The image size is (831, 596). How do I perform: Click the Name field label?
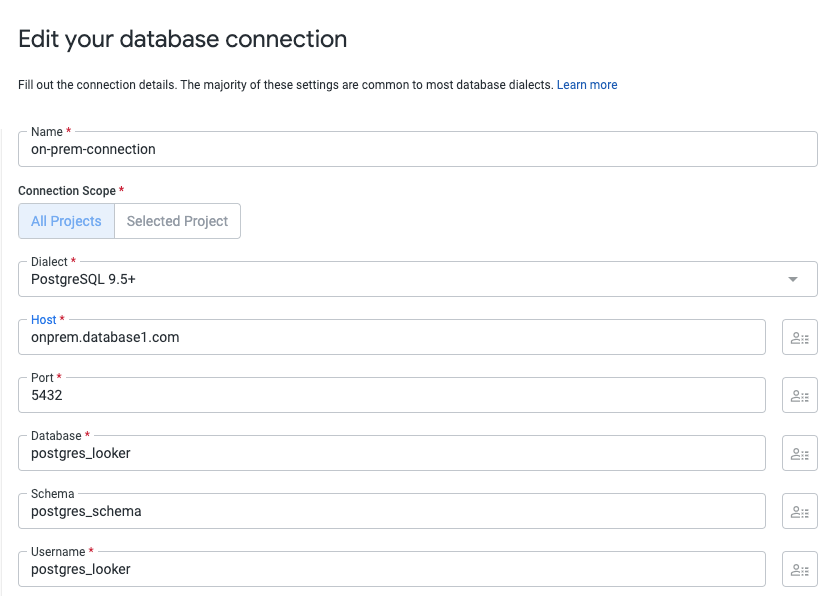coord(47,132)
